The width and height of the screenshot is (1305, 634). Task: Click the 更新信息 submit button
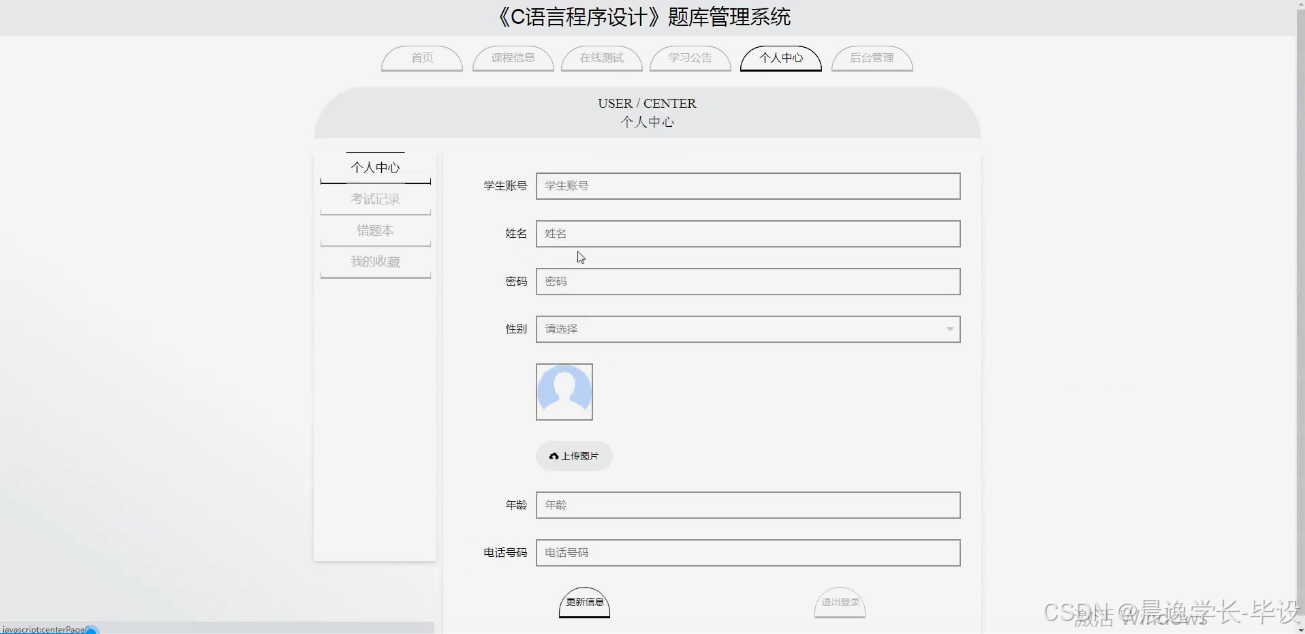584,603
